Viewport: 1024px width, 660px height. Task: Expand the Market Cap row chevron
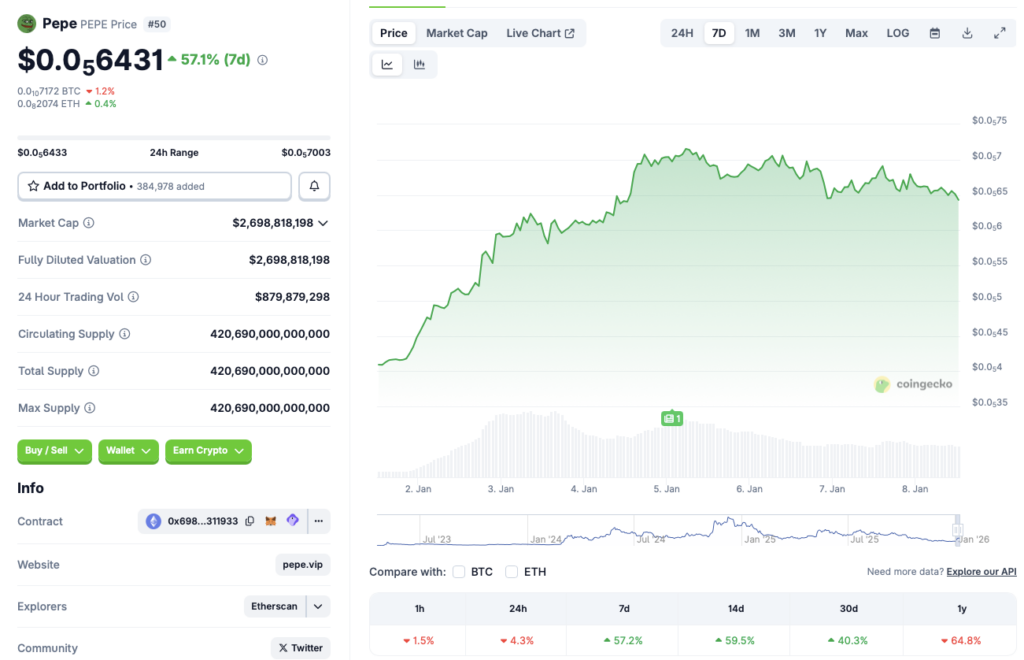(x=322, y=222)
